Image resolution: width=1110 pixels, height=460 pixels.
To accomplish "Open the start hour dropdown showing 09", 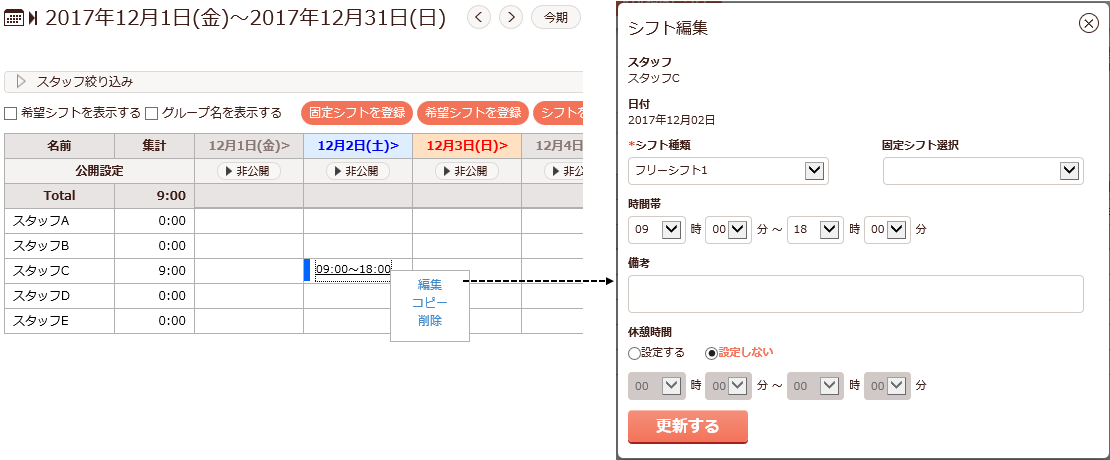I will point(656,229).
